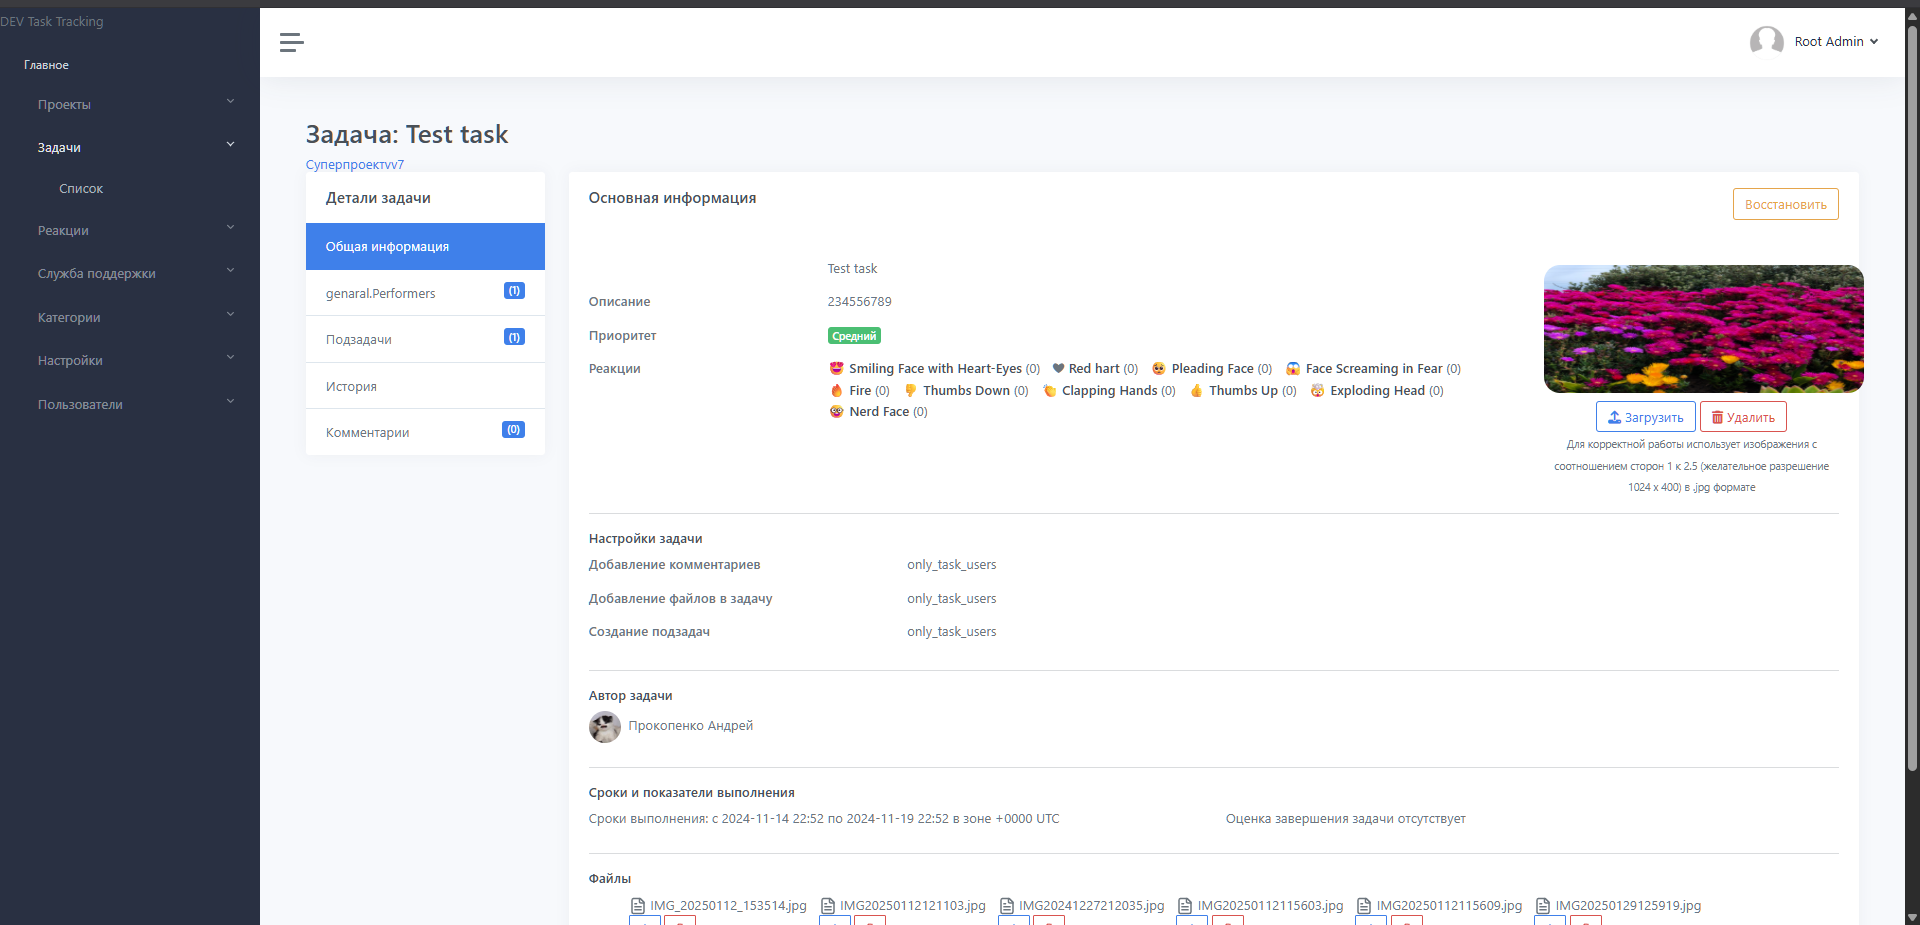Click the description value 234556789
The image size is (1920, 925).
pos(859,302)
